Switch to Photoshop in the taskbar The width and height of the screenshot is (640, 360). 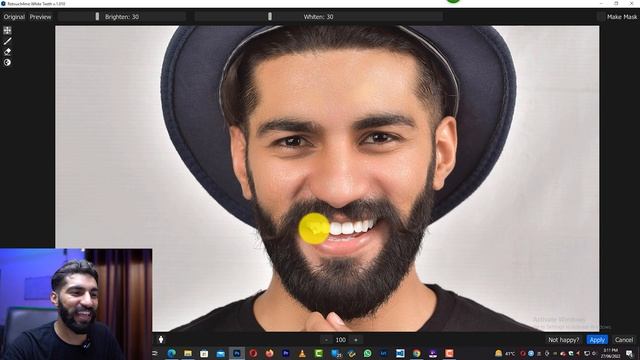click(x=237, y=353)
